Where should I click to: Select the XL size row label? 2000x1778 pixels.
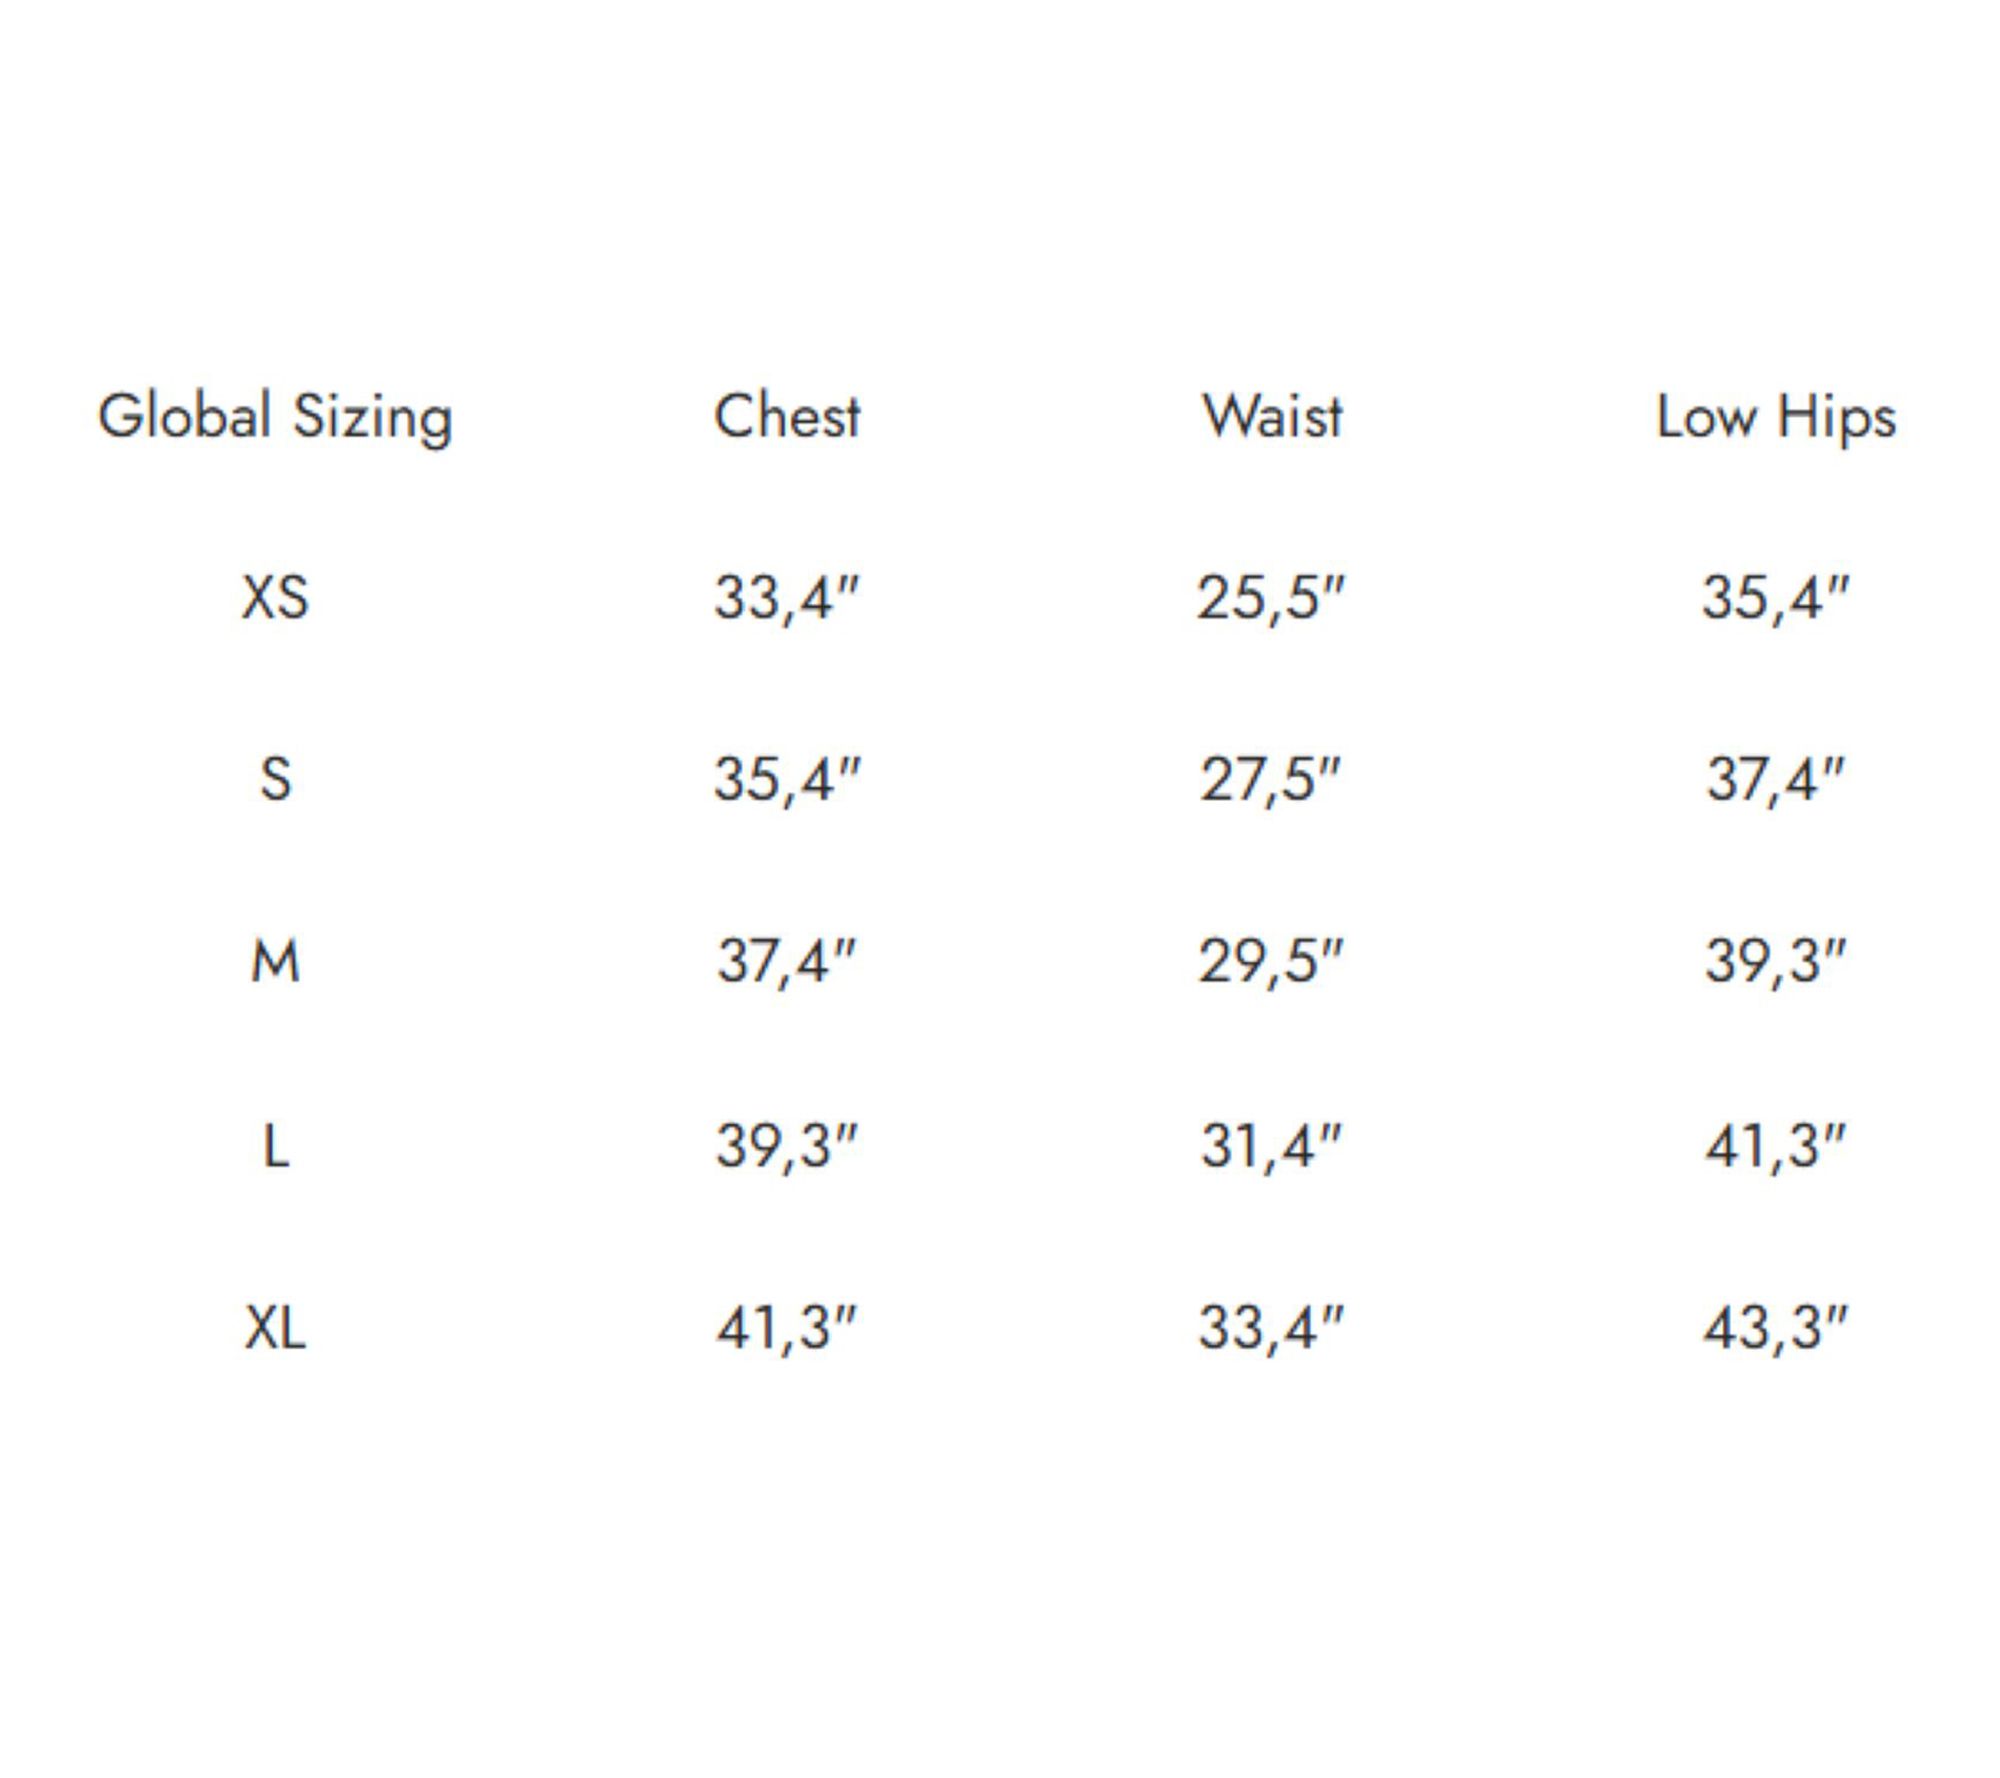point(275,1329)
